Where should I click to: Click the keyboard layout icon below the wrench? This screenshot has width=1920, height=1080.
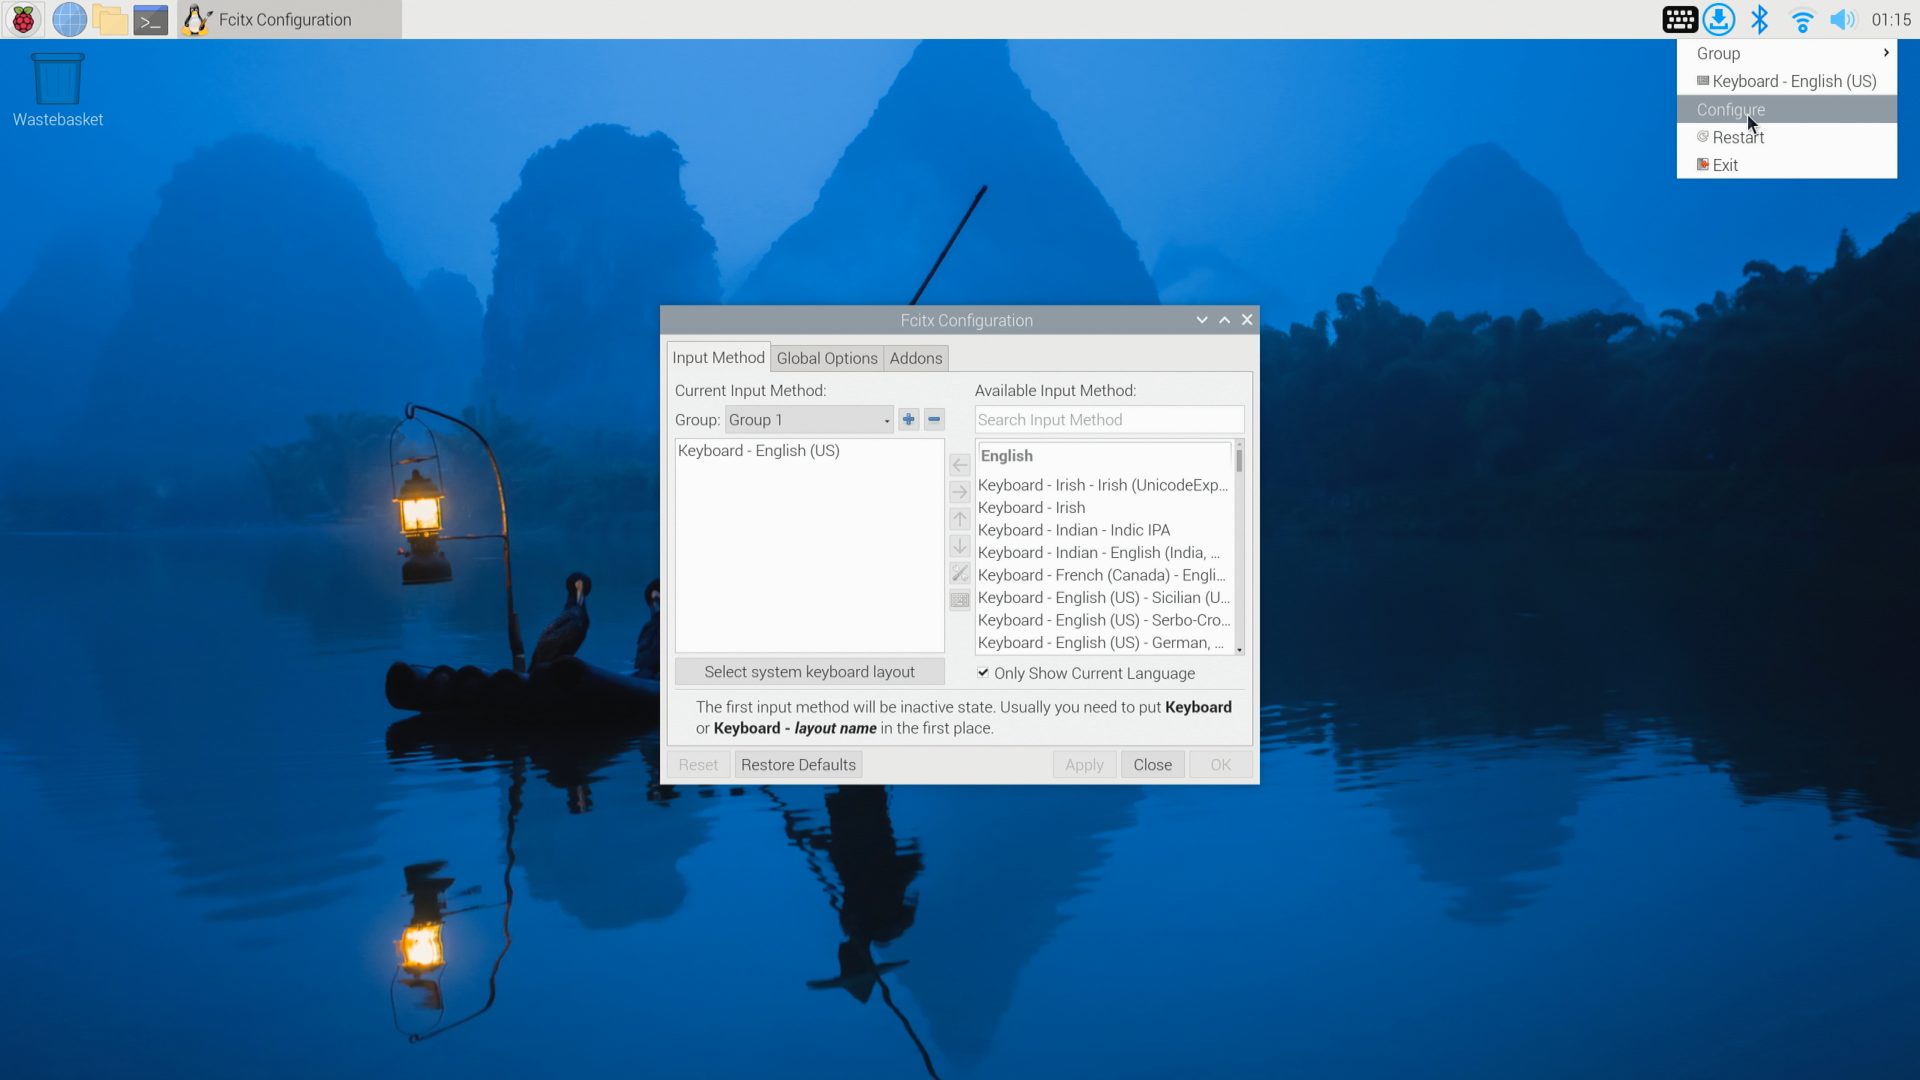tap(959, 600)
